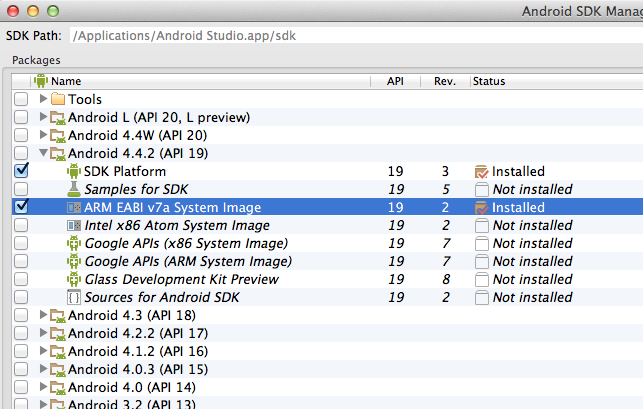Image resolution: width=643 pixels, height=409 pixels.
Task: Uncheck the ARM EABI v7a System Image checkbox
Action: (x=21, y=207)
